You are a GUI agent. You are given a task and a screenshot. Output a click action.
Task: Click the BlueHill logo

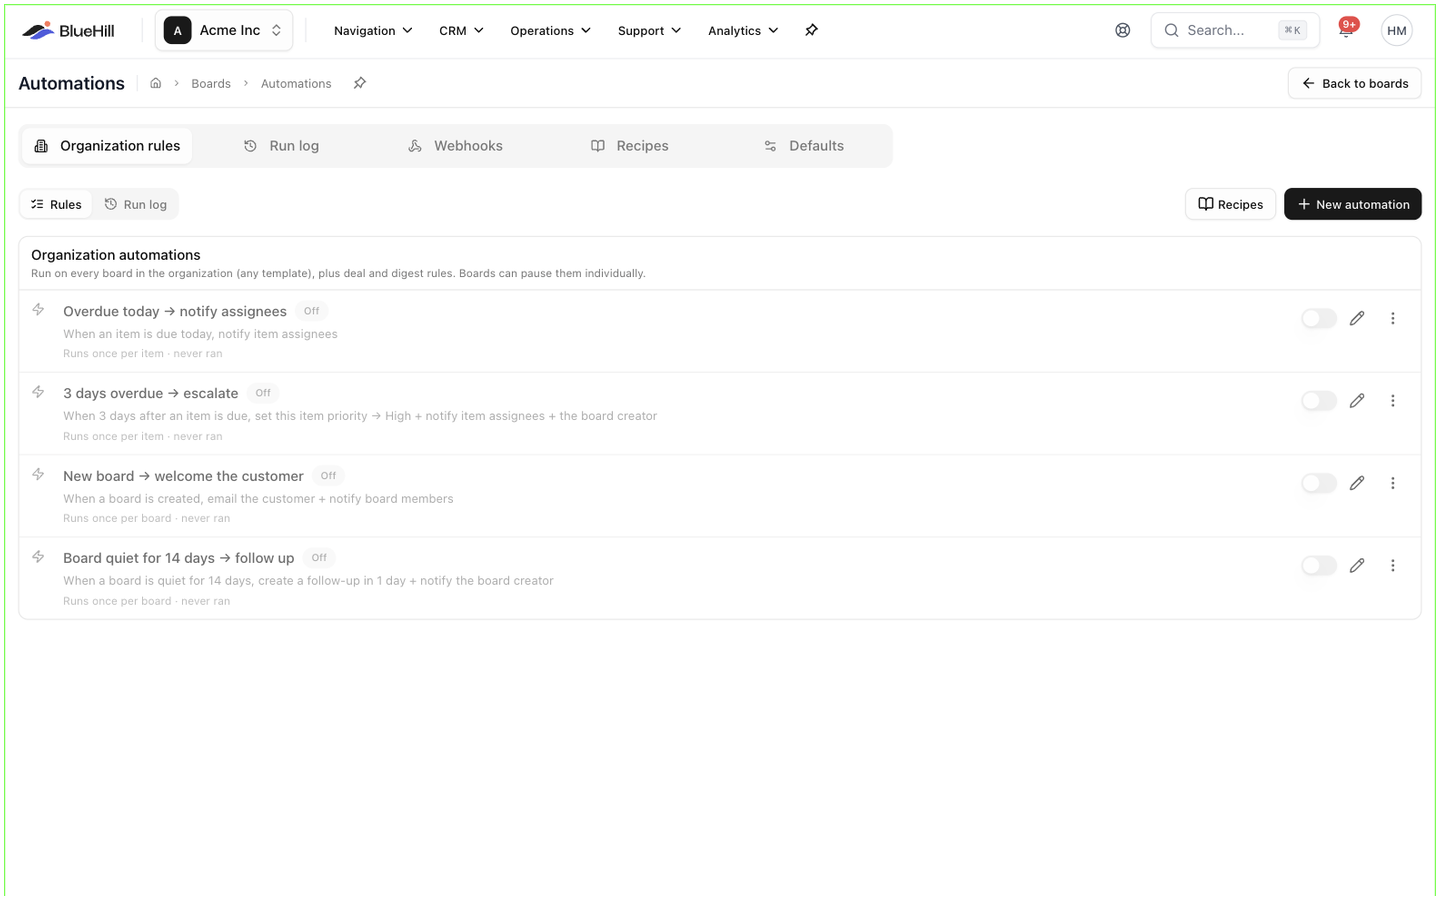pyautogui.click(x=68, y=31)
